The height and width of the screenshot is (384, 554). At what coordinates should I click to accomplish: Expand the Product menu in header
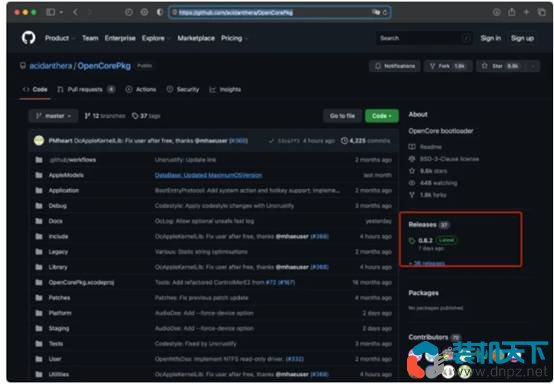pos(59,38)
